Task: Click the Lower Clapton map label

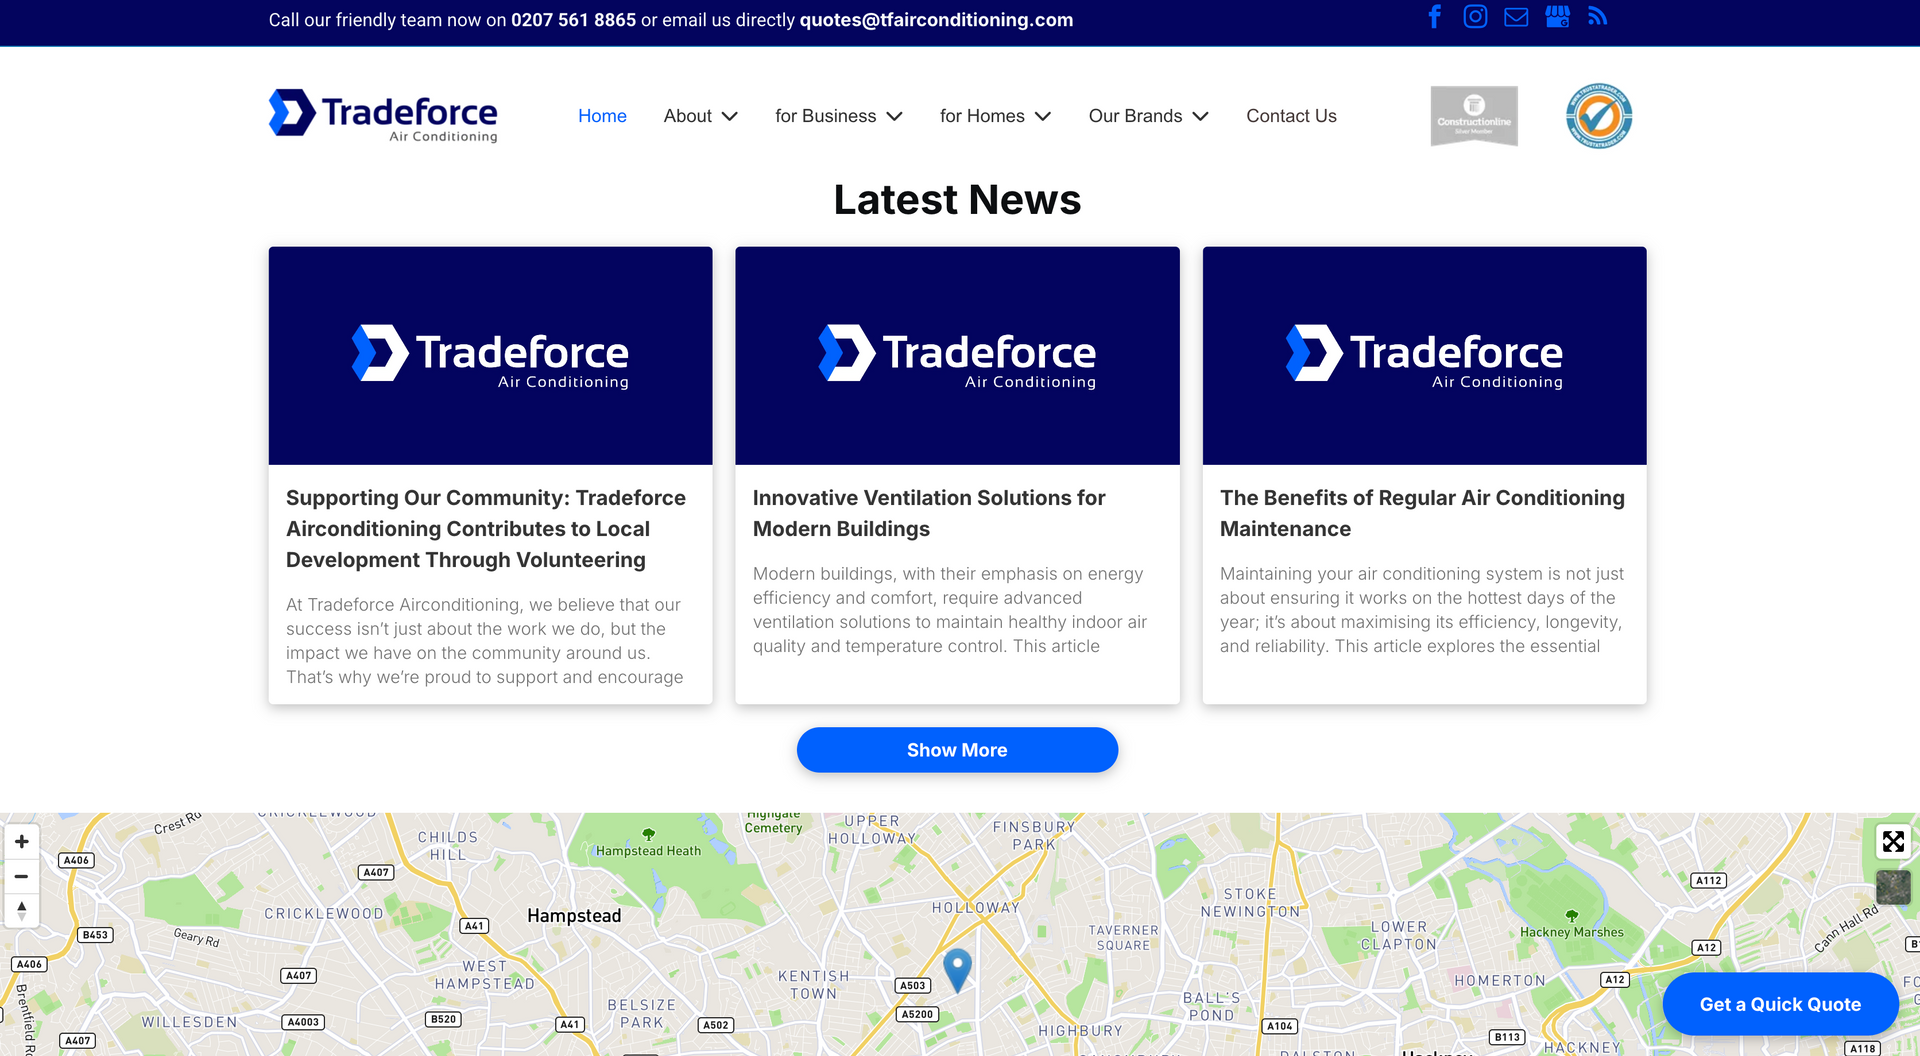Action: (1398, 936)
